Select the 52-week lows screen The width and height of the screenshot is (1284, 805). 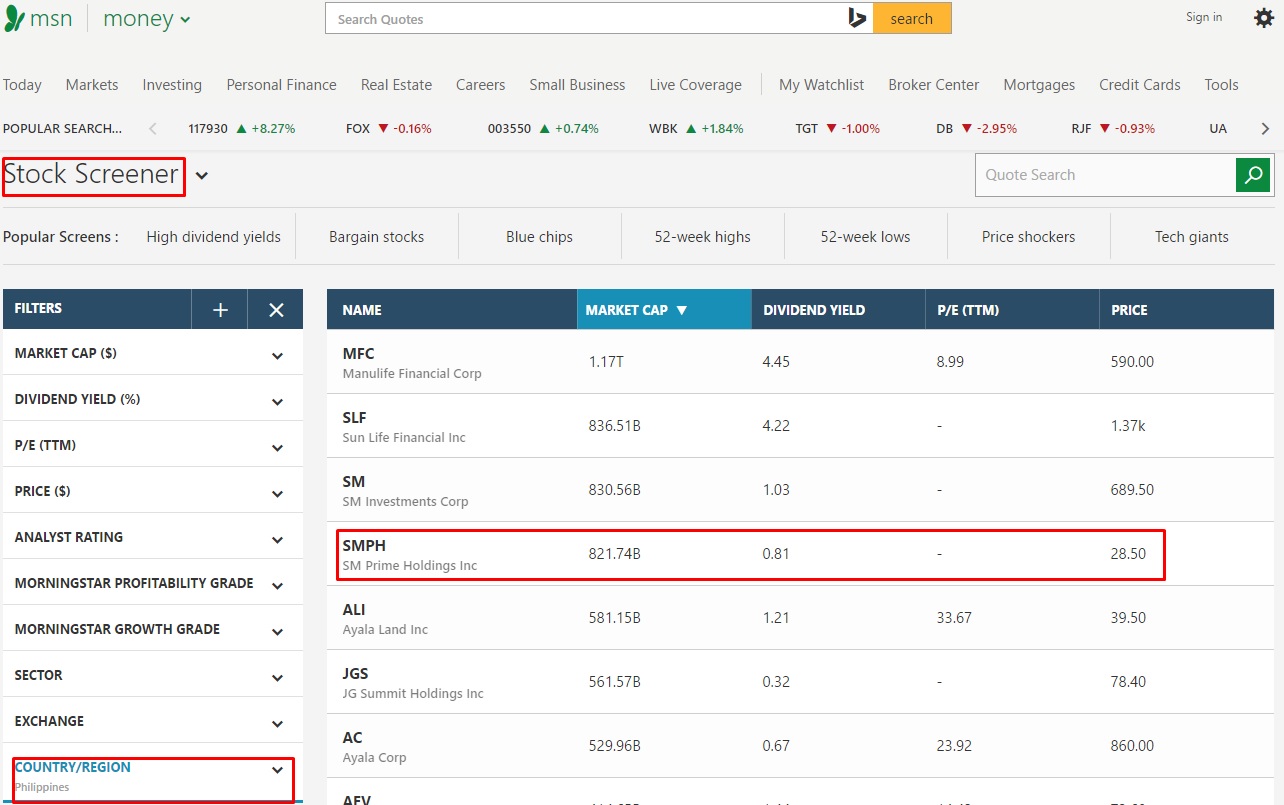(x=866, y=237)
